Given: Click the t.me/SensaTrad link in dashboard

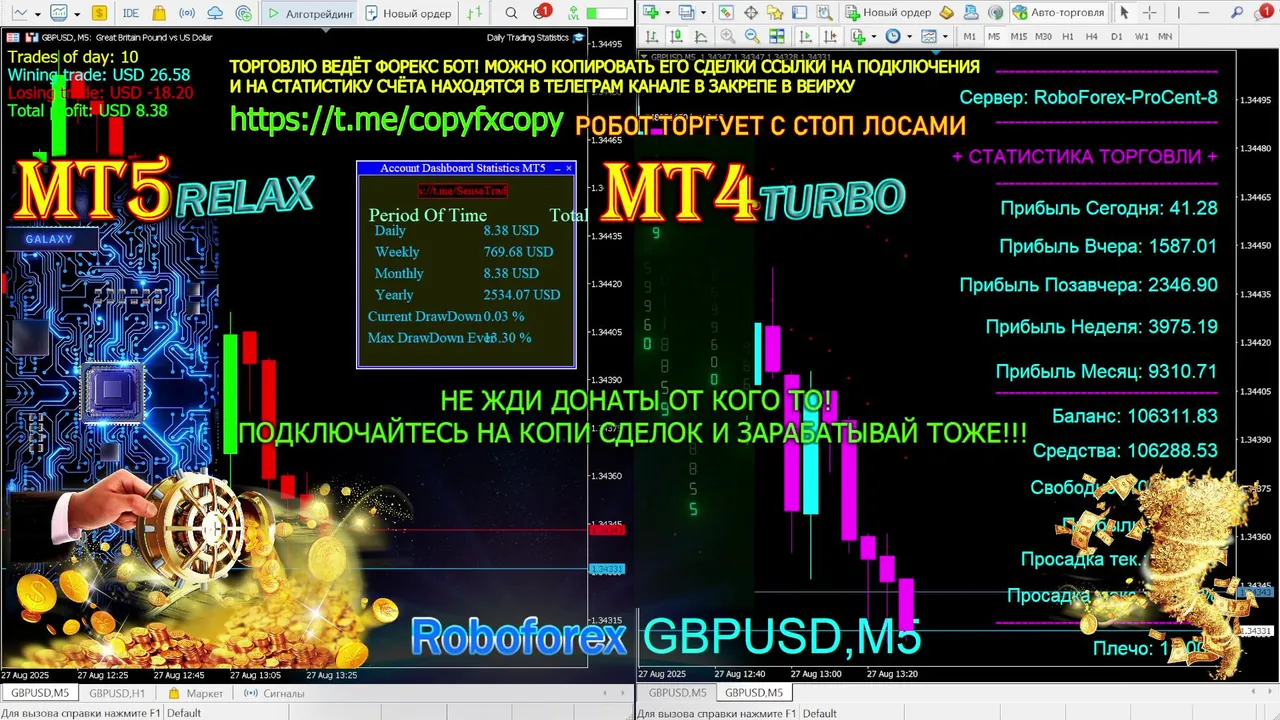Looking at the screenshot, I should 463,190.
